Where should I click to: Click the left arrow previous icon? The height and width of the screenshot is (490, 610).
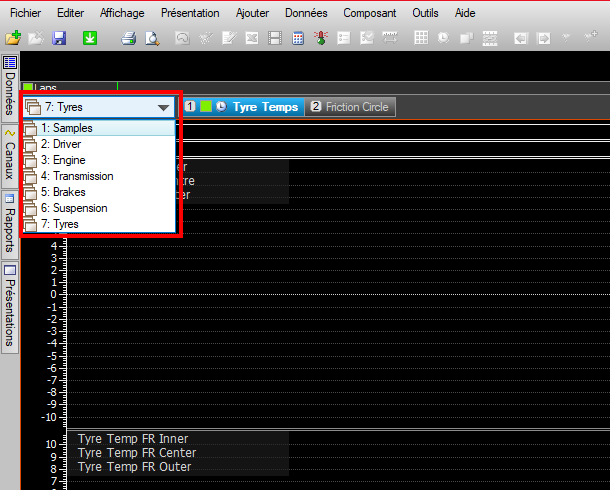(x=521, y=38)
